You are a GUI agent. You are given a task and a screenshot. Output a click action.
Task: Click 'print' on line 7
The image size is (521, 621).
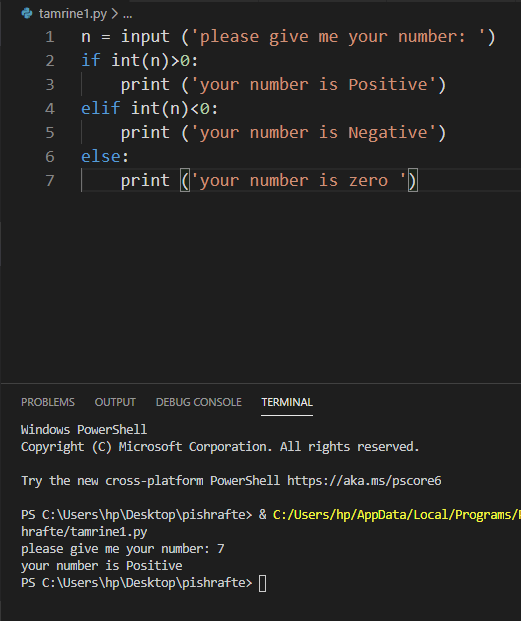[x=145, y=181]
